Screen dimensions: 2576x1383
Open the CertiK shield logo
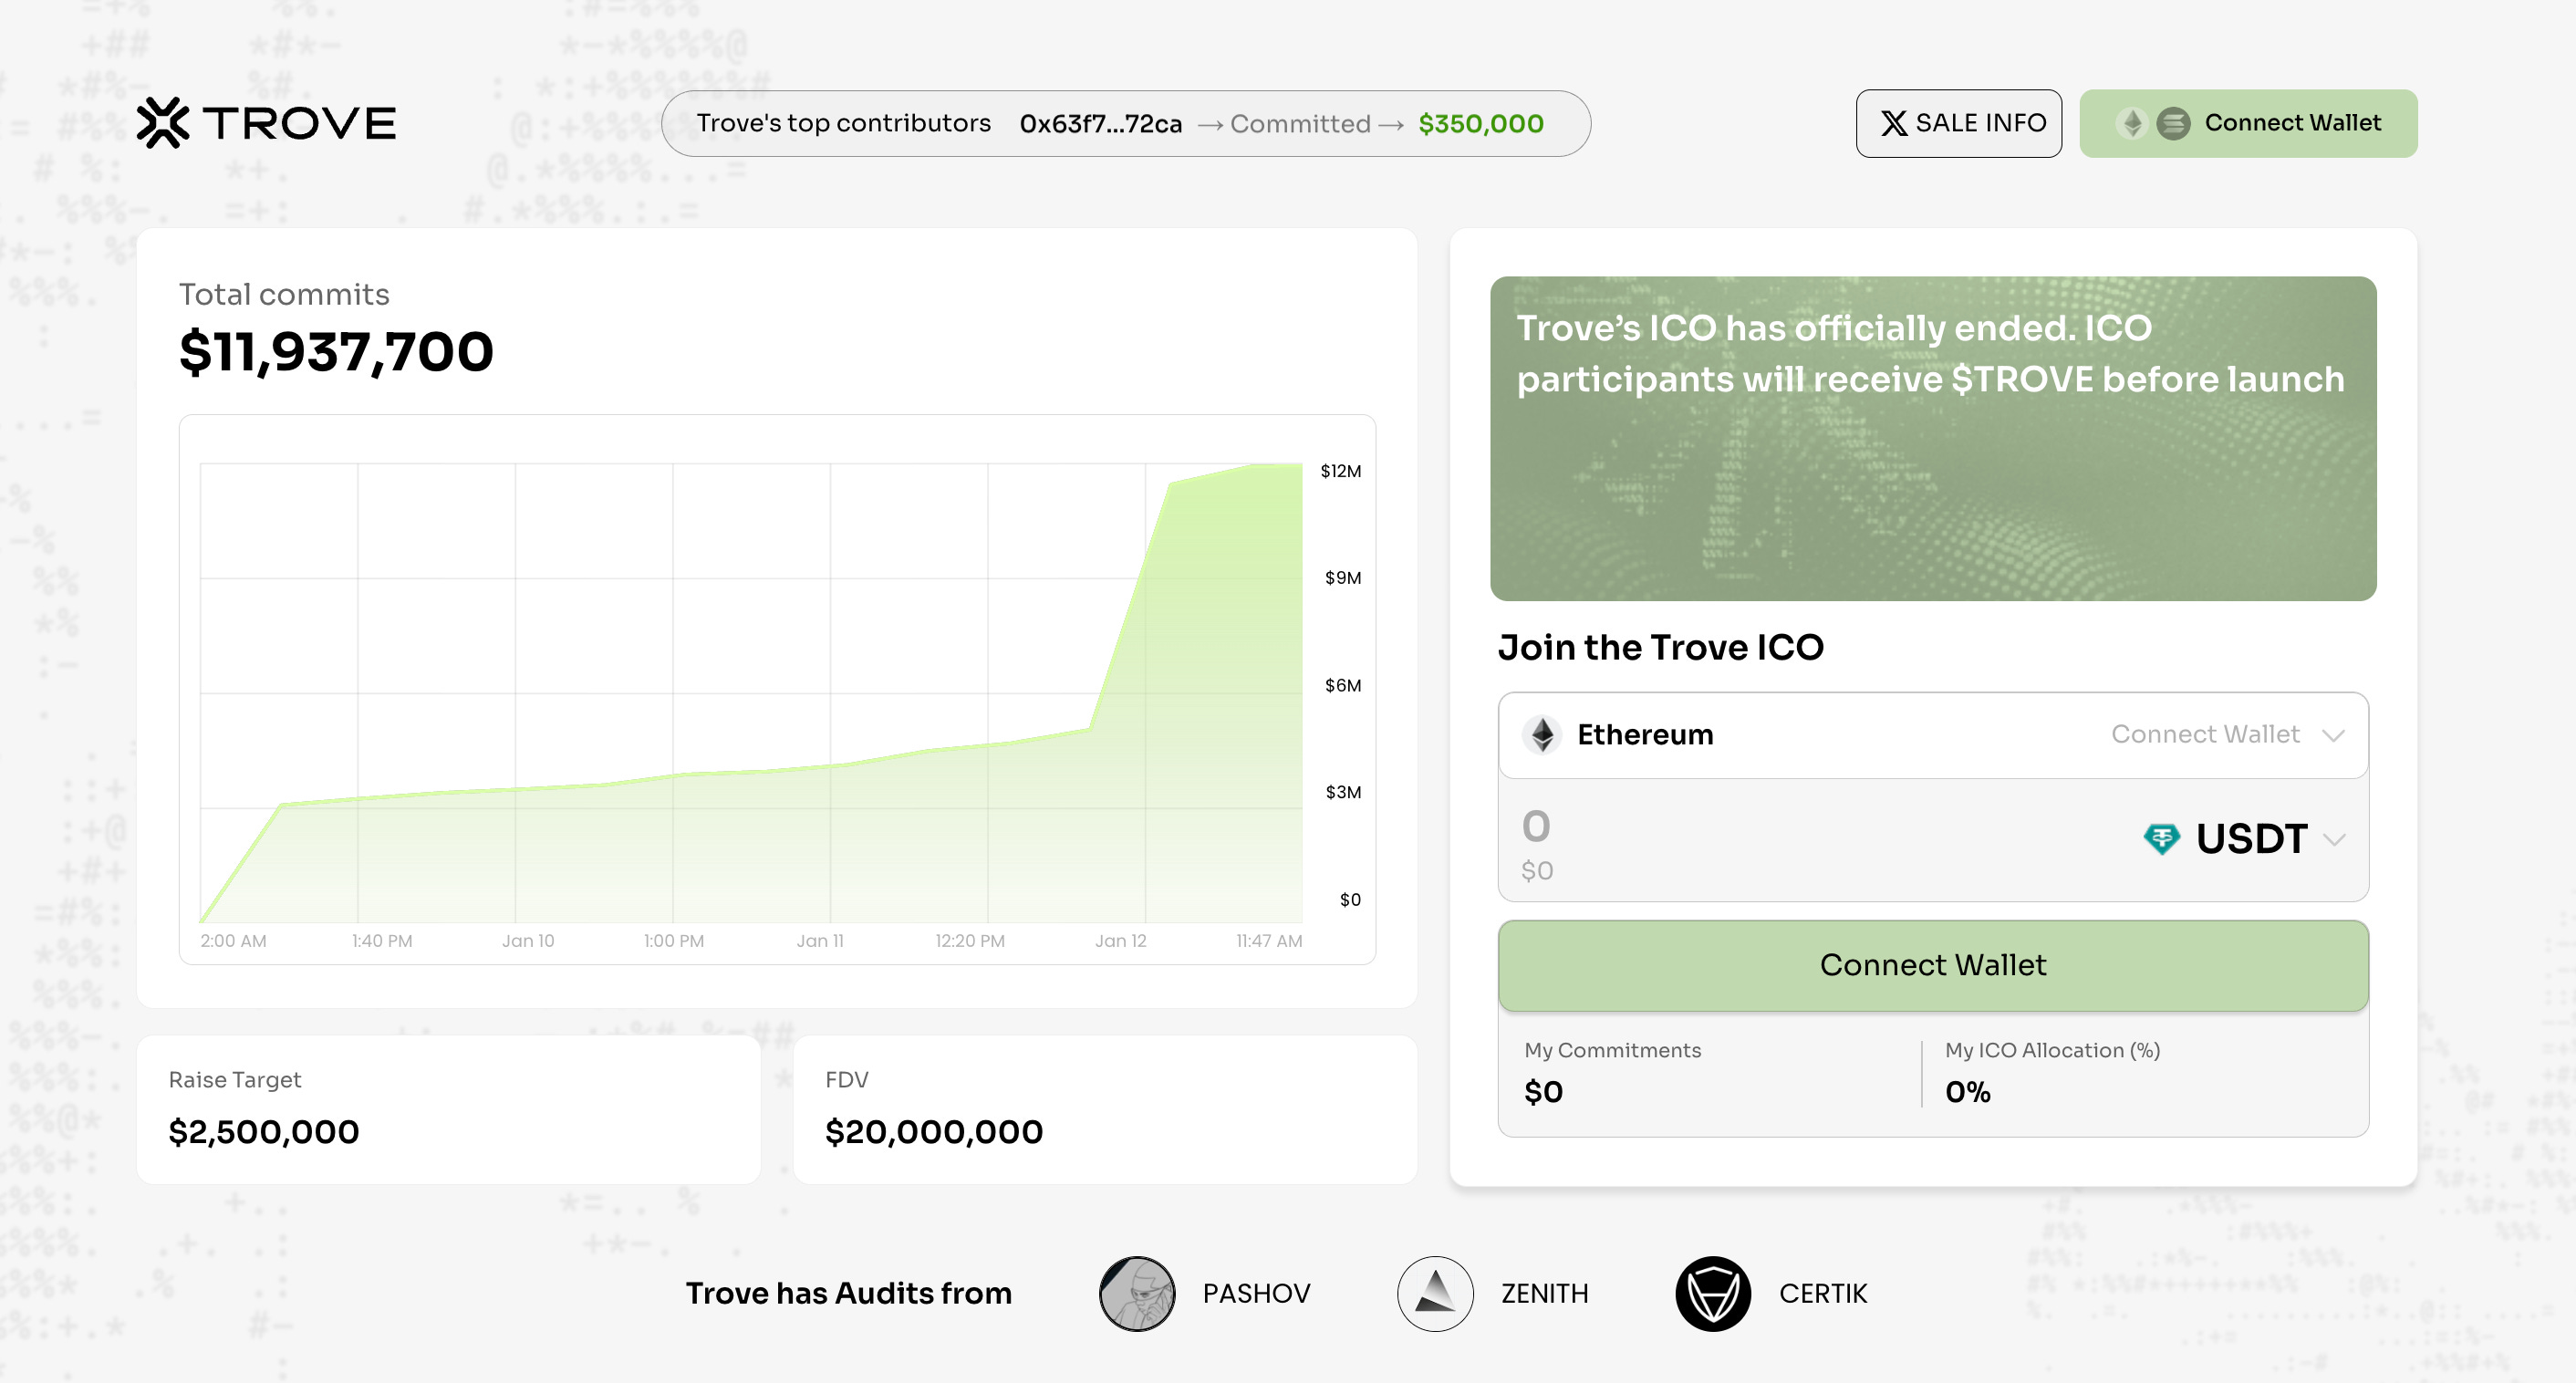(1712, 1293)
